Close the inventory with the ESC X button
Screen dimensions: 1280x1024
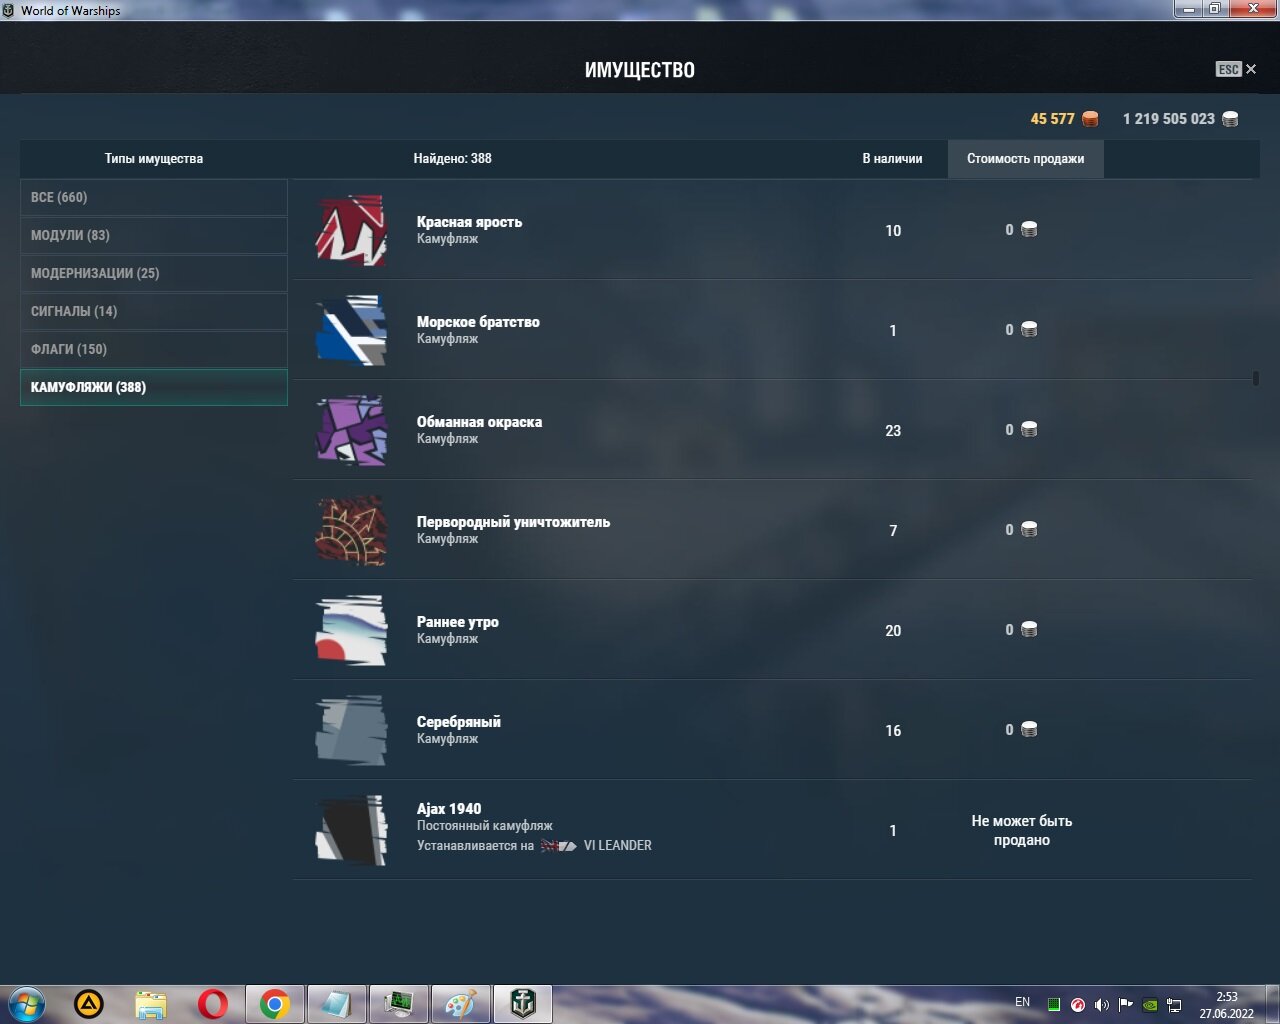1237,69
